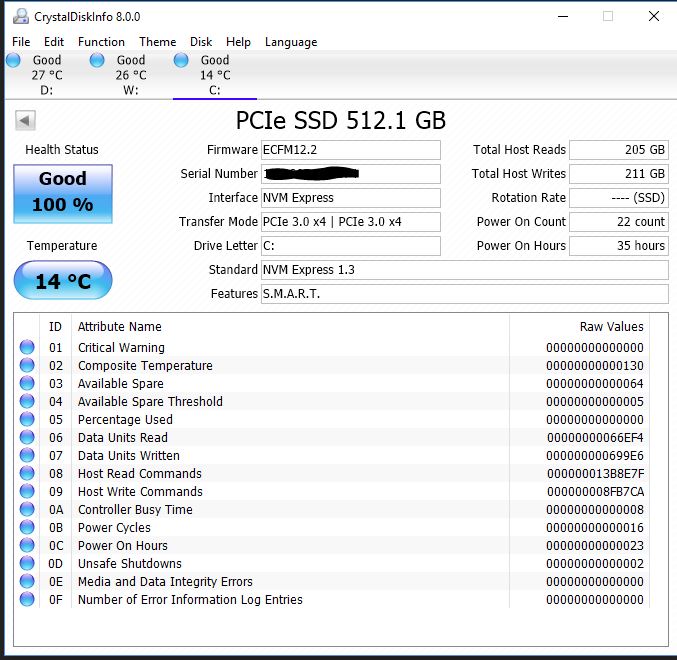Click the Good 100% health status button

tap(62, 193)
